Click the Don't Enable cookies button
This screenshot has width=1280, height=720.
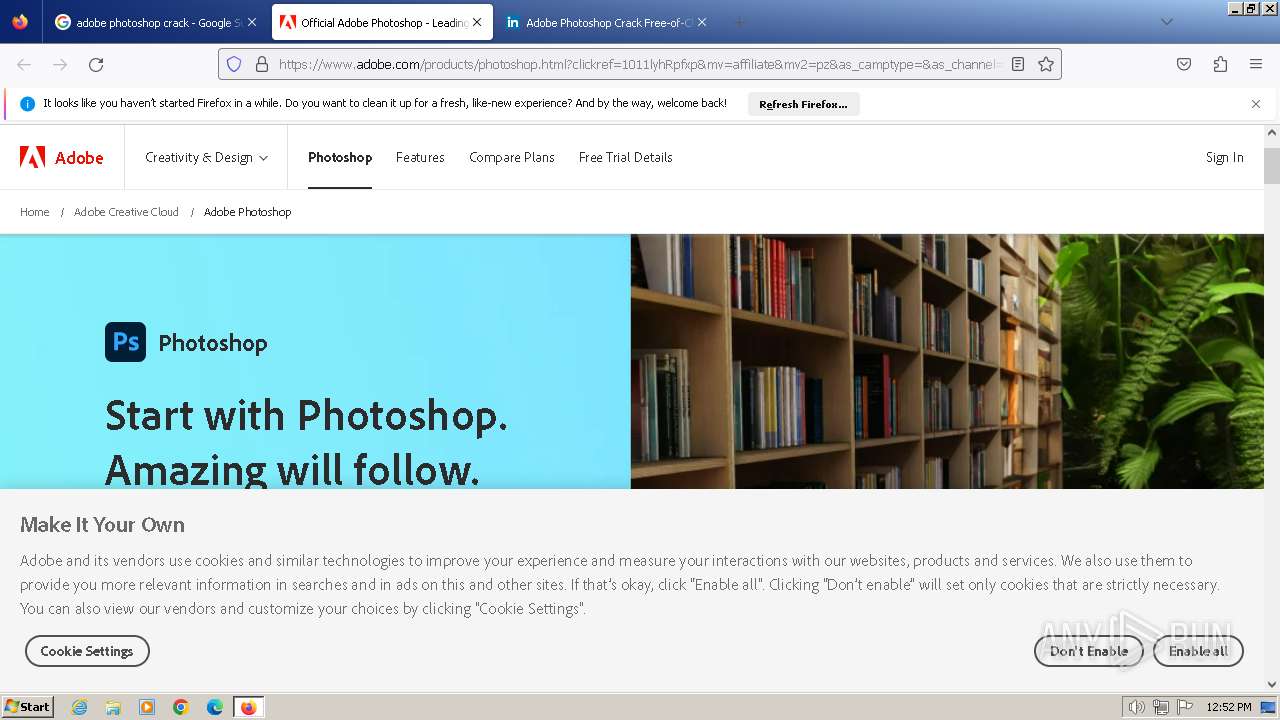1089,651
